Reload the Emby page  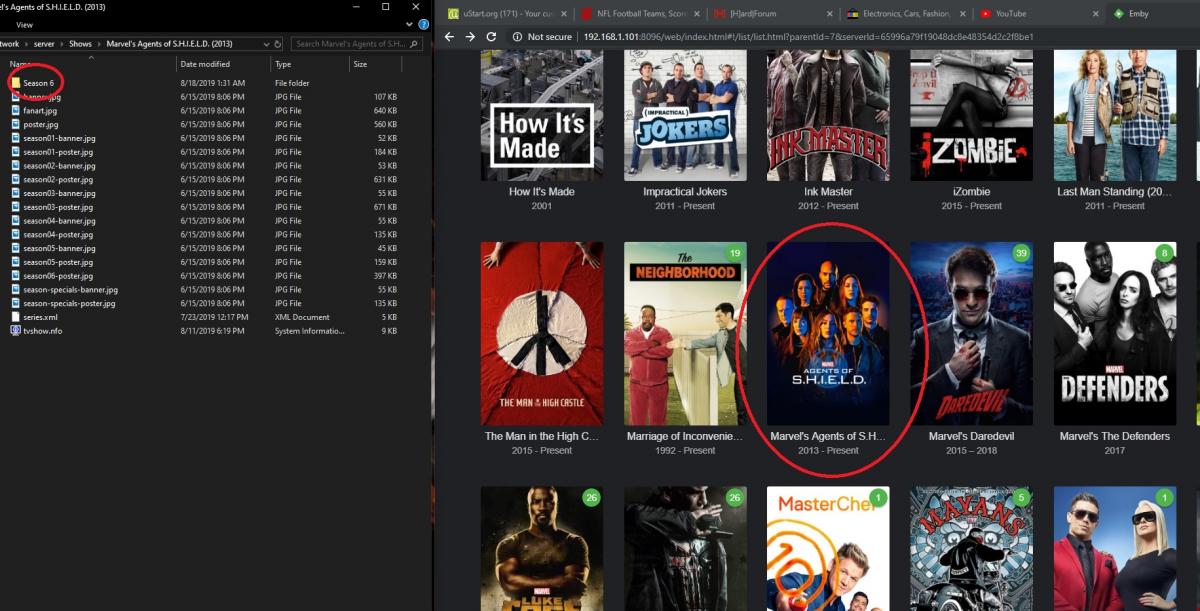(x=491, y=37)
